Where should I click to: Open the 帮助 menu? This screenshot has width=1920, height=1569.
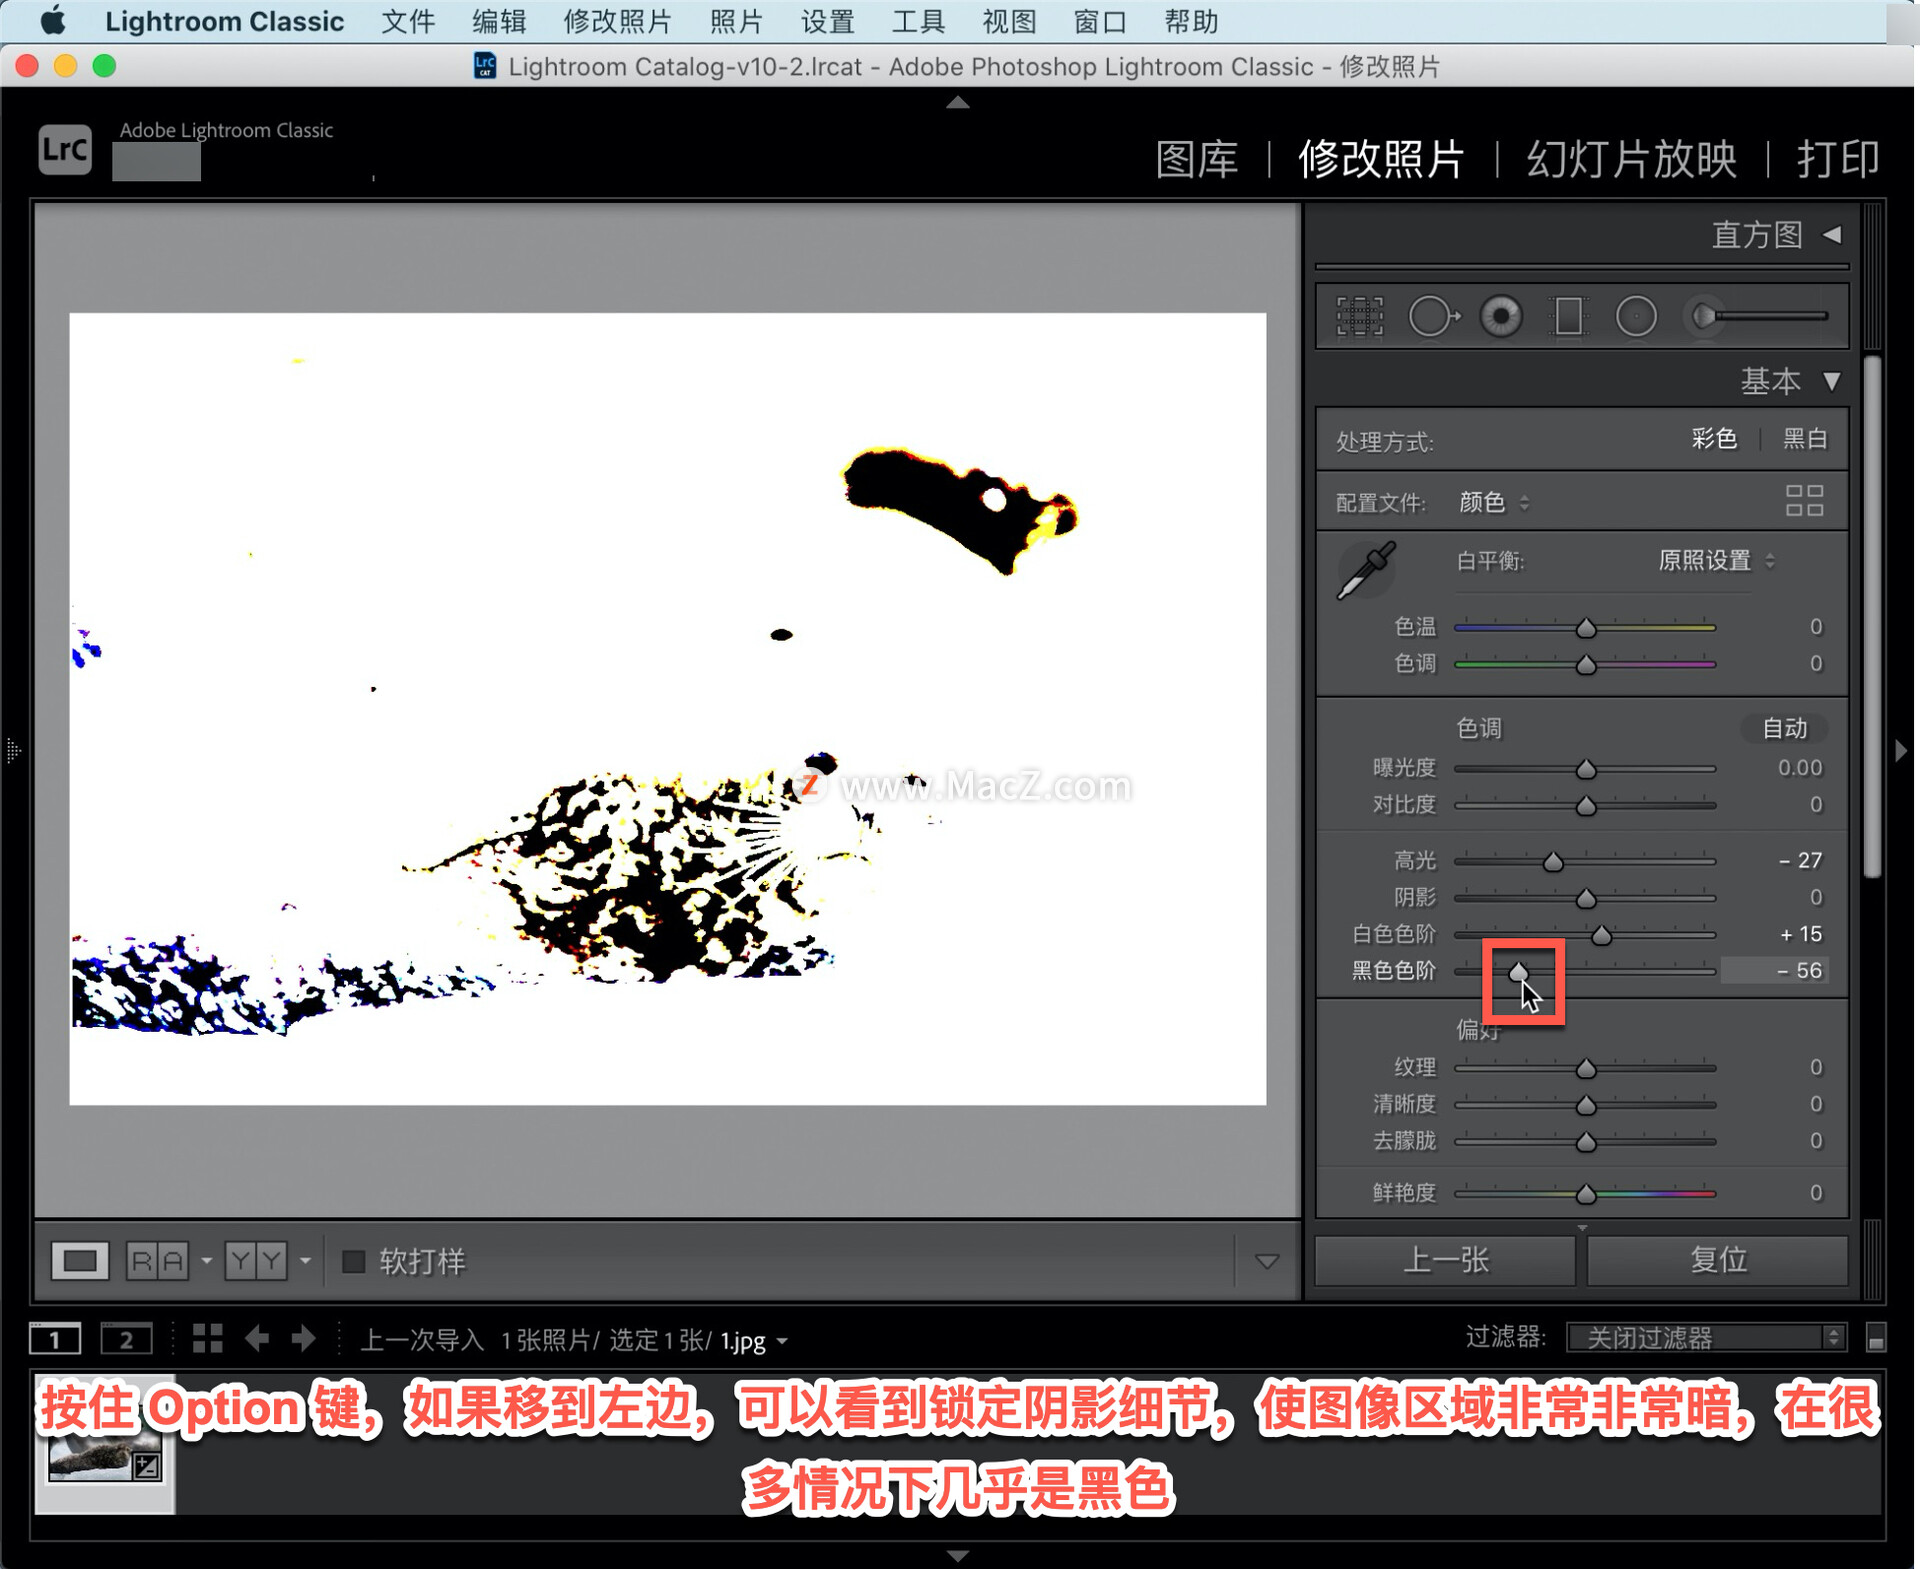(1192, 21)
